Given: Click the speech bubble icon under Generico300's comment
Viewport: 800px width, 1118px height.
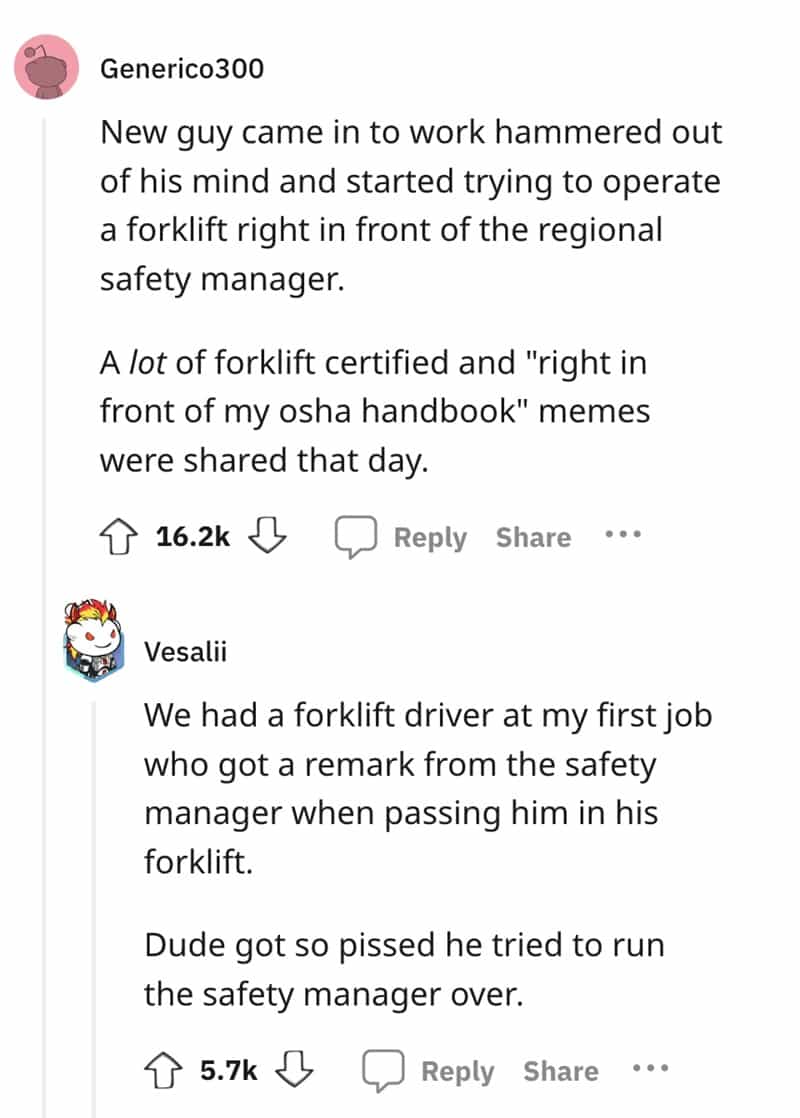Looking at the screenshot, I should click(x=354, y=538).
